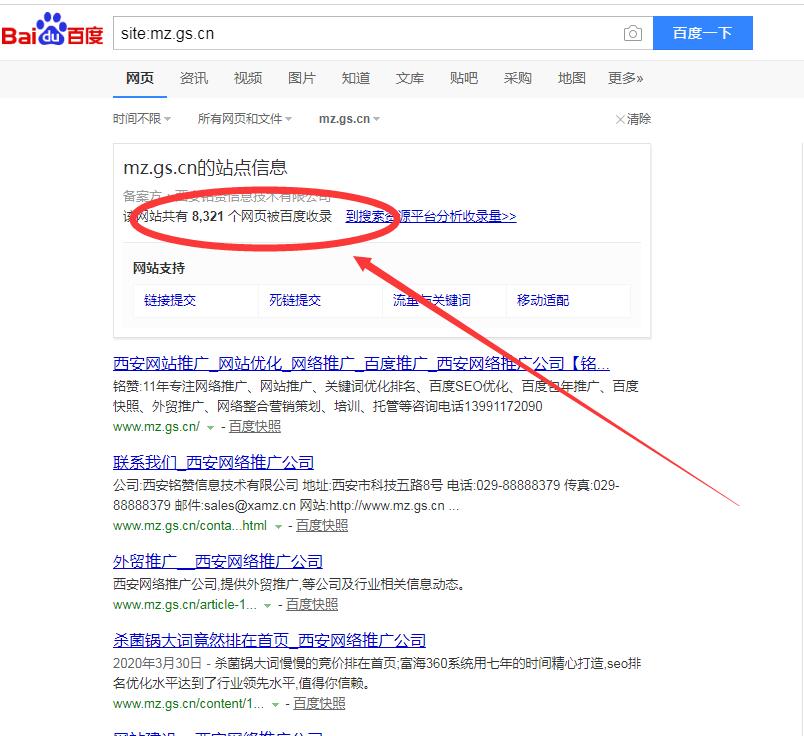The width and height of the screenshot is (804, 736).
Task: Clear filters with the 清除 button
Action: click(633, 119)
